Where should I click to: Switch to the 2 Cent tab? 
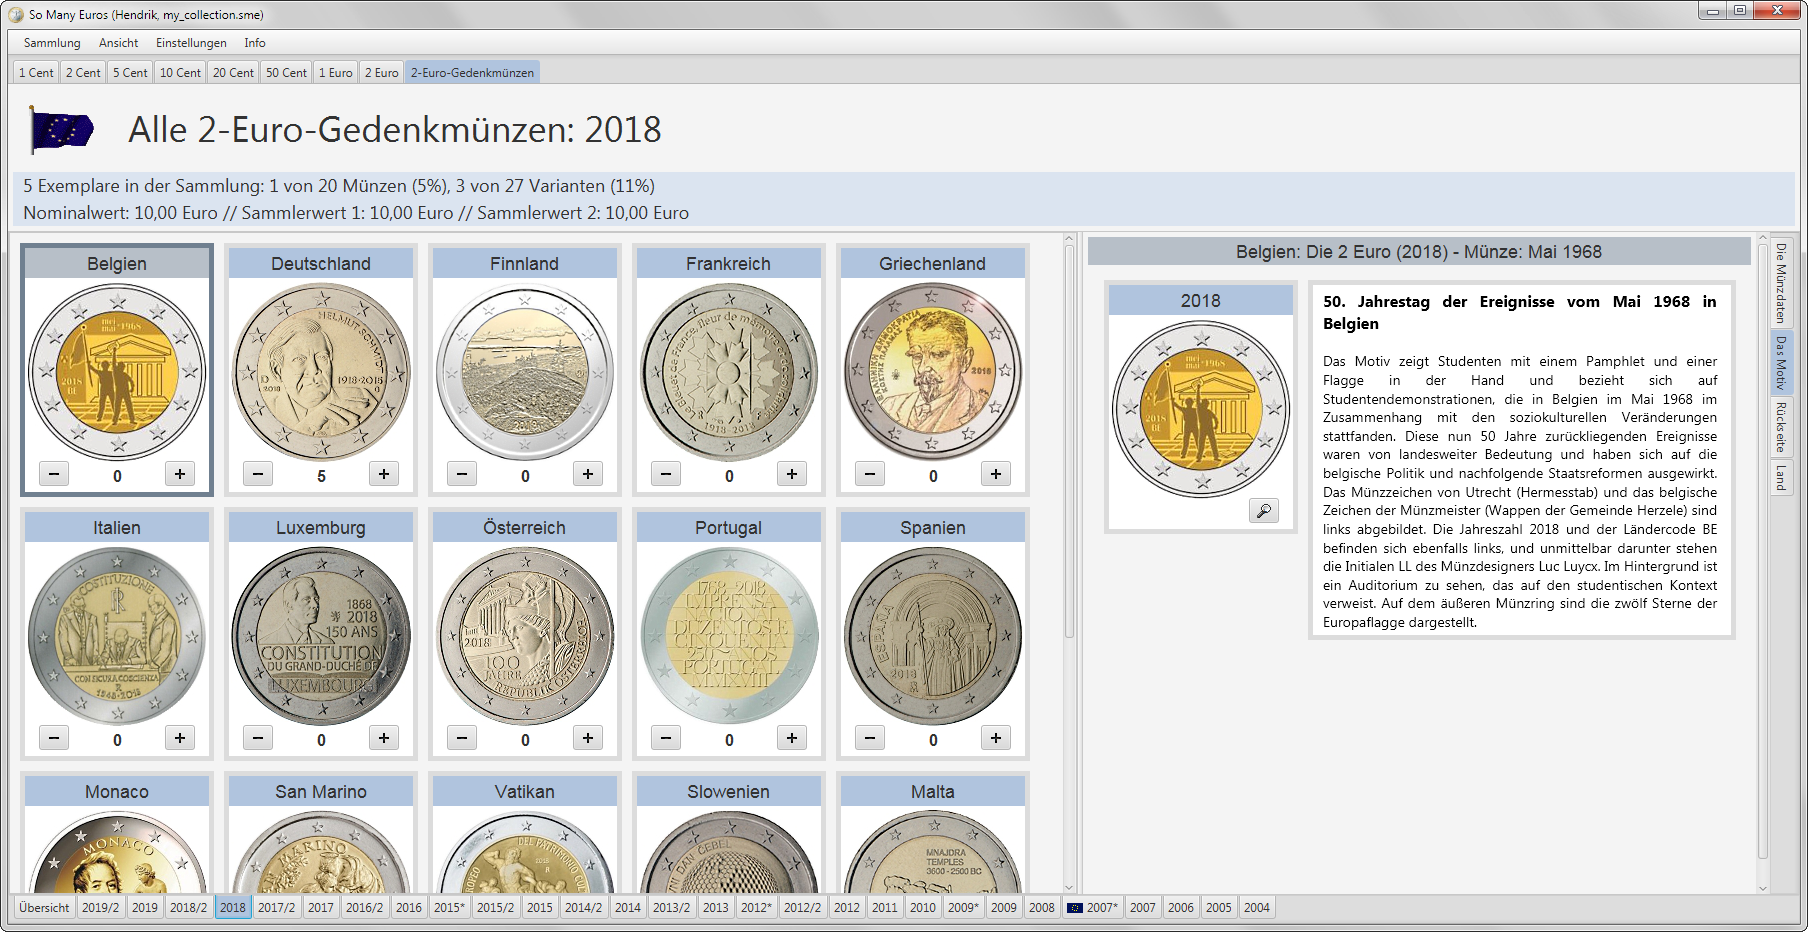(x=83, y=72)
